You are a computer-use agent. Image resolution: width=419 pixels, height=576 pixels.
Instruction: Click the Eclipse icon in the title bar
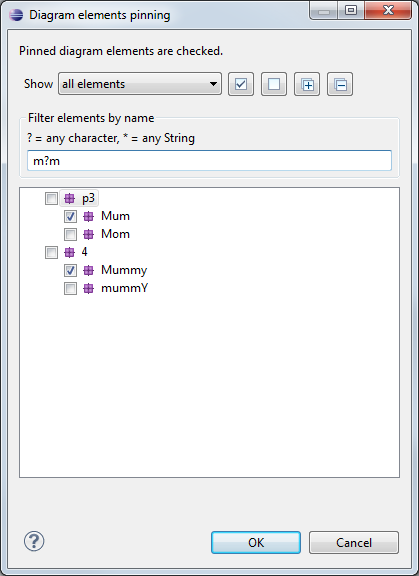[16, 15]
